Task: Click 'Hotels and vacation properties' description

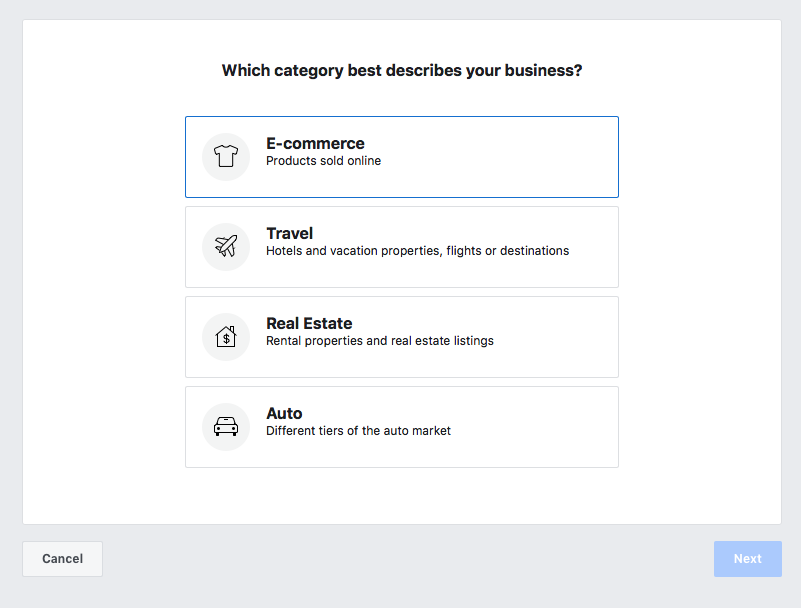Action: [353, 251]
